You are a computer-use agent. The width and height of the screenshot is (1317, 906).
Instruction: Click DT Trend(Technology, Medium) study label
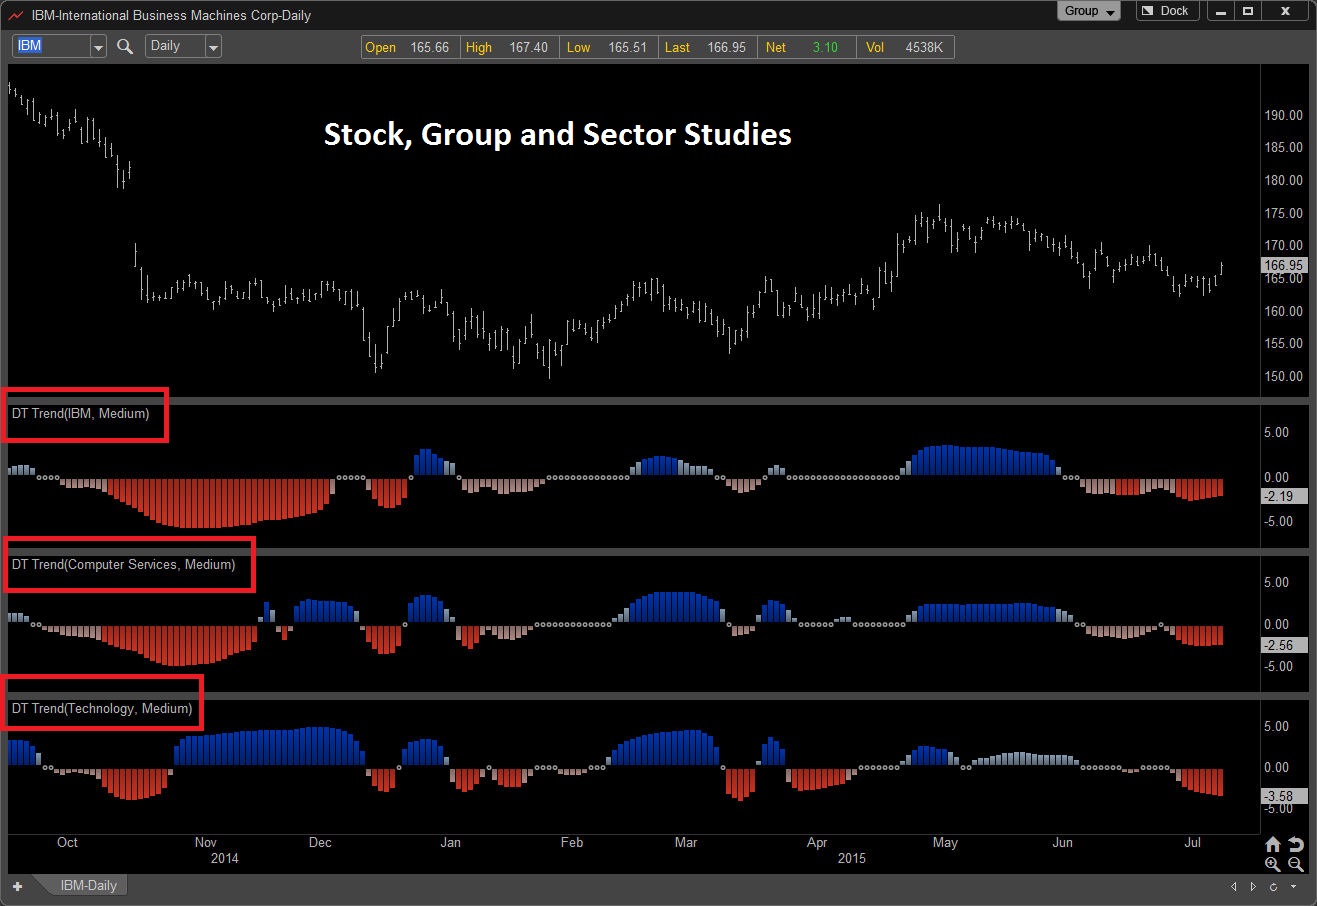click(x=101, y=708)
